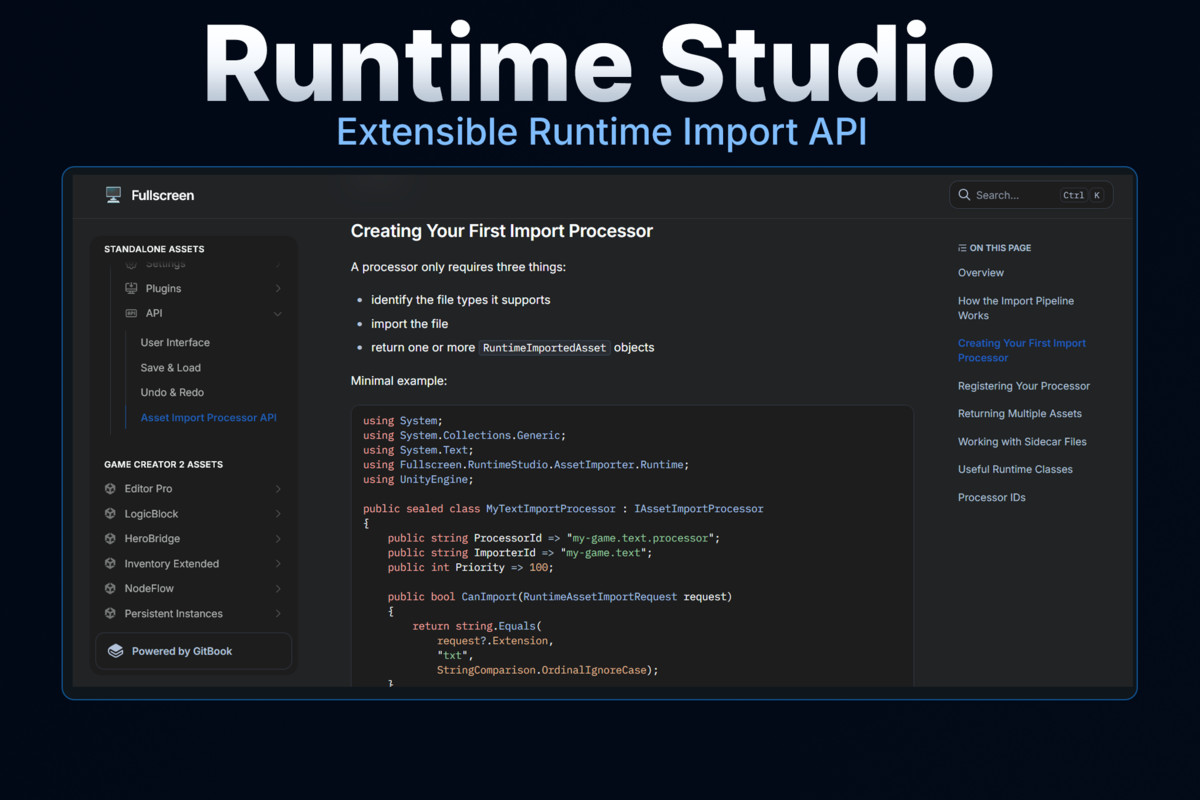Screen dimensions: 1200x800
Task: Expand the Inventory Extended chevron
Action: (x=278, y=564)
